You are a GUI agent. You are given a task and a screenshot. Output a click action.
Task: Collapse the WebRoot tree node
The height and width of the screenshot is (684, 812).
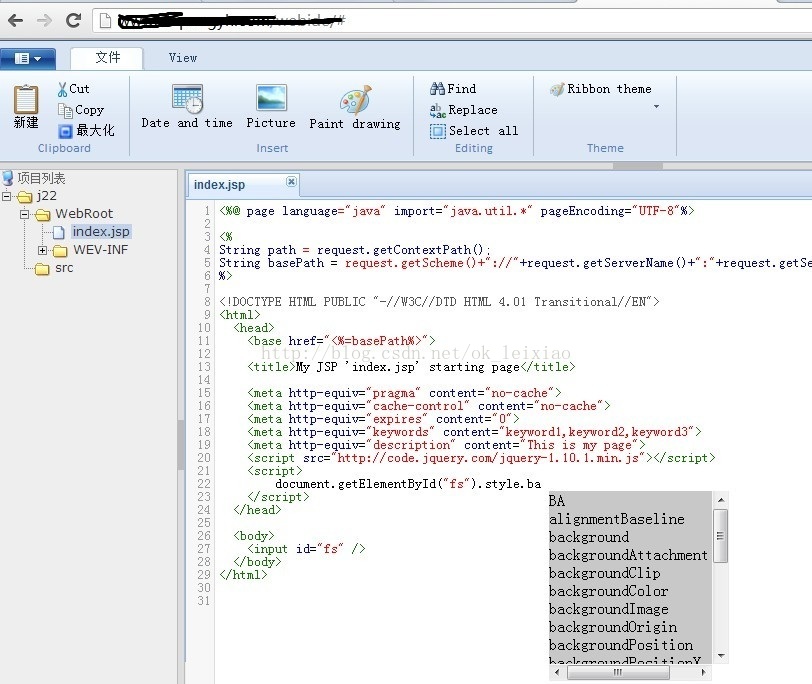pos(24,214)
